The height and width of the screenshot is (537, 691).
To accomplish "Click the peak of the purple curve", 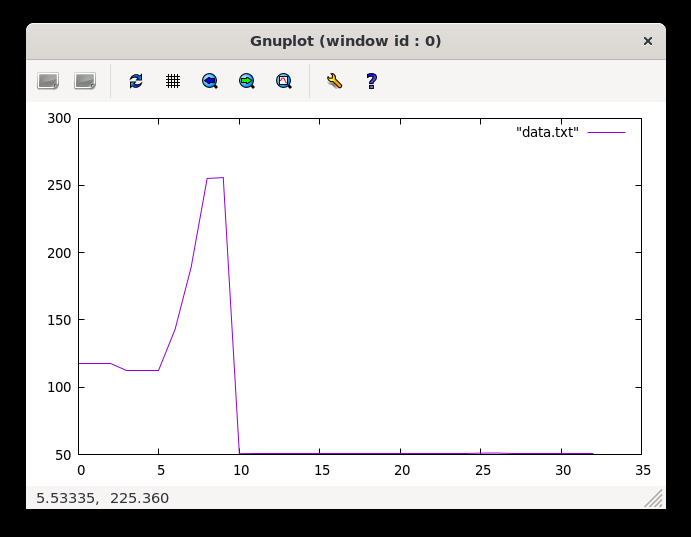I will tap(222, 178).
